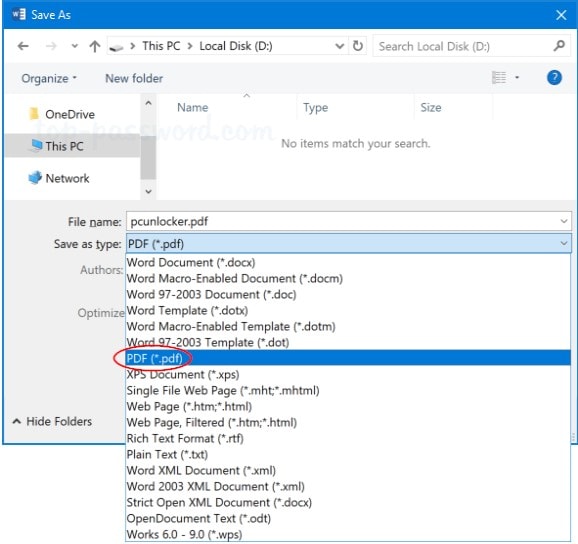Image resolution: width=578 pixels, height=544 pixels.
Task: Refresh the Local Disk (D:) listing
Action: 358,46
